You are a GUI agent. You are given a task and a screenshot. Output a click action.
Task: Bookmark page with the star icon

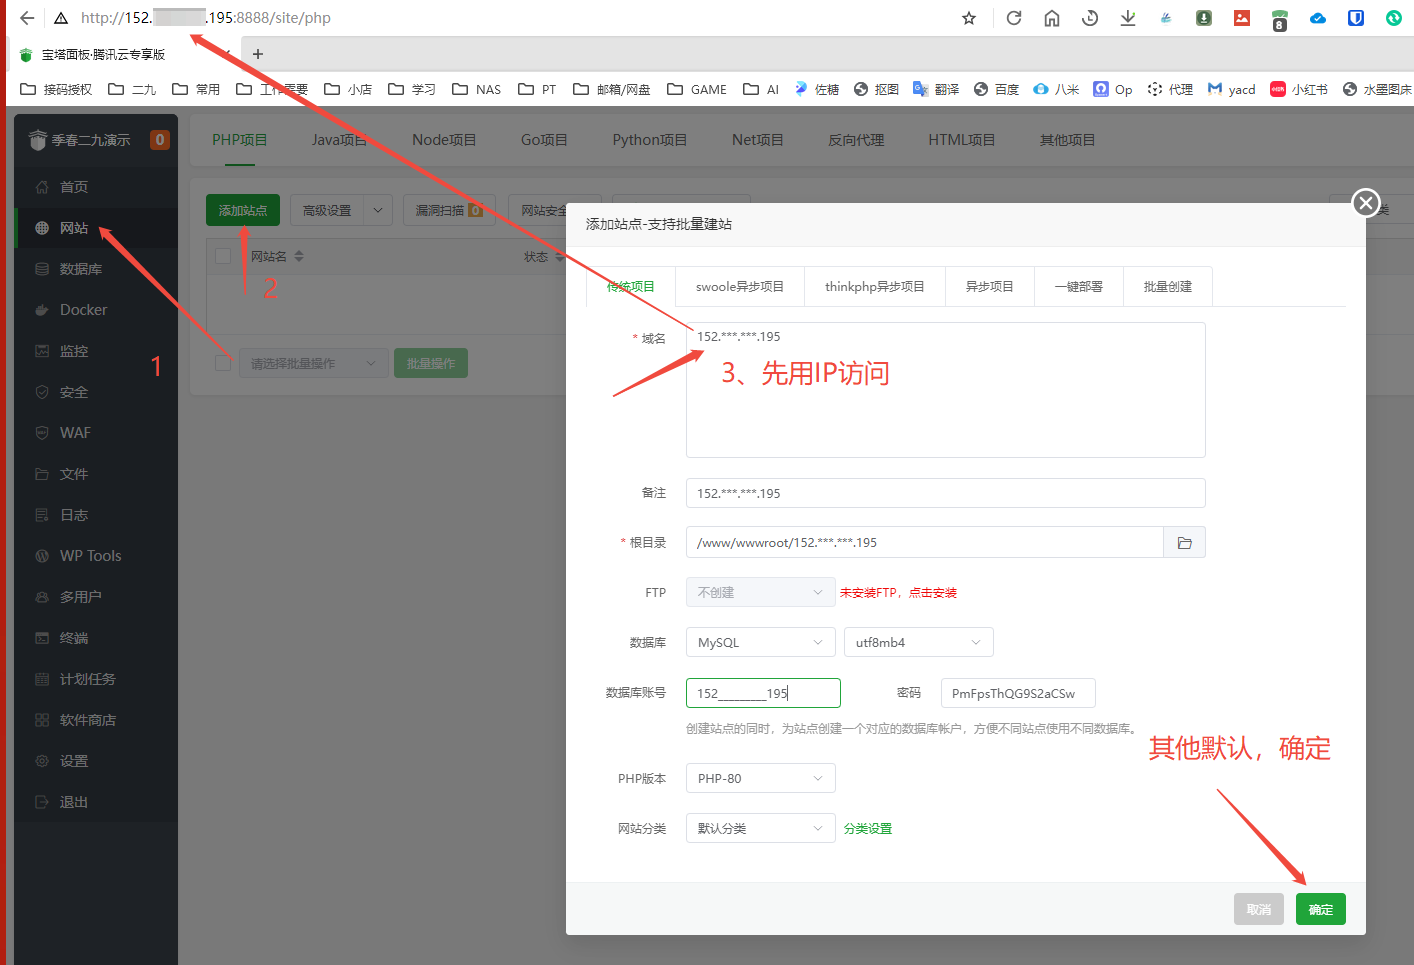(x=969, y=18)
